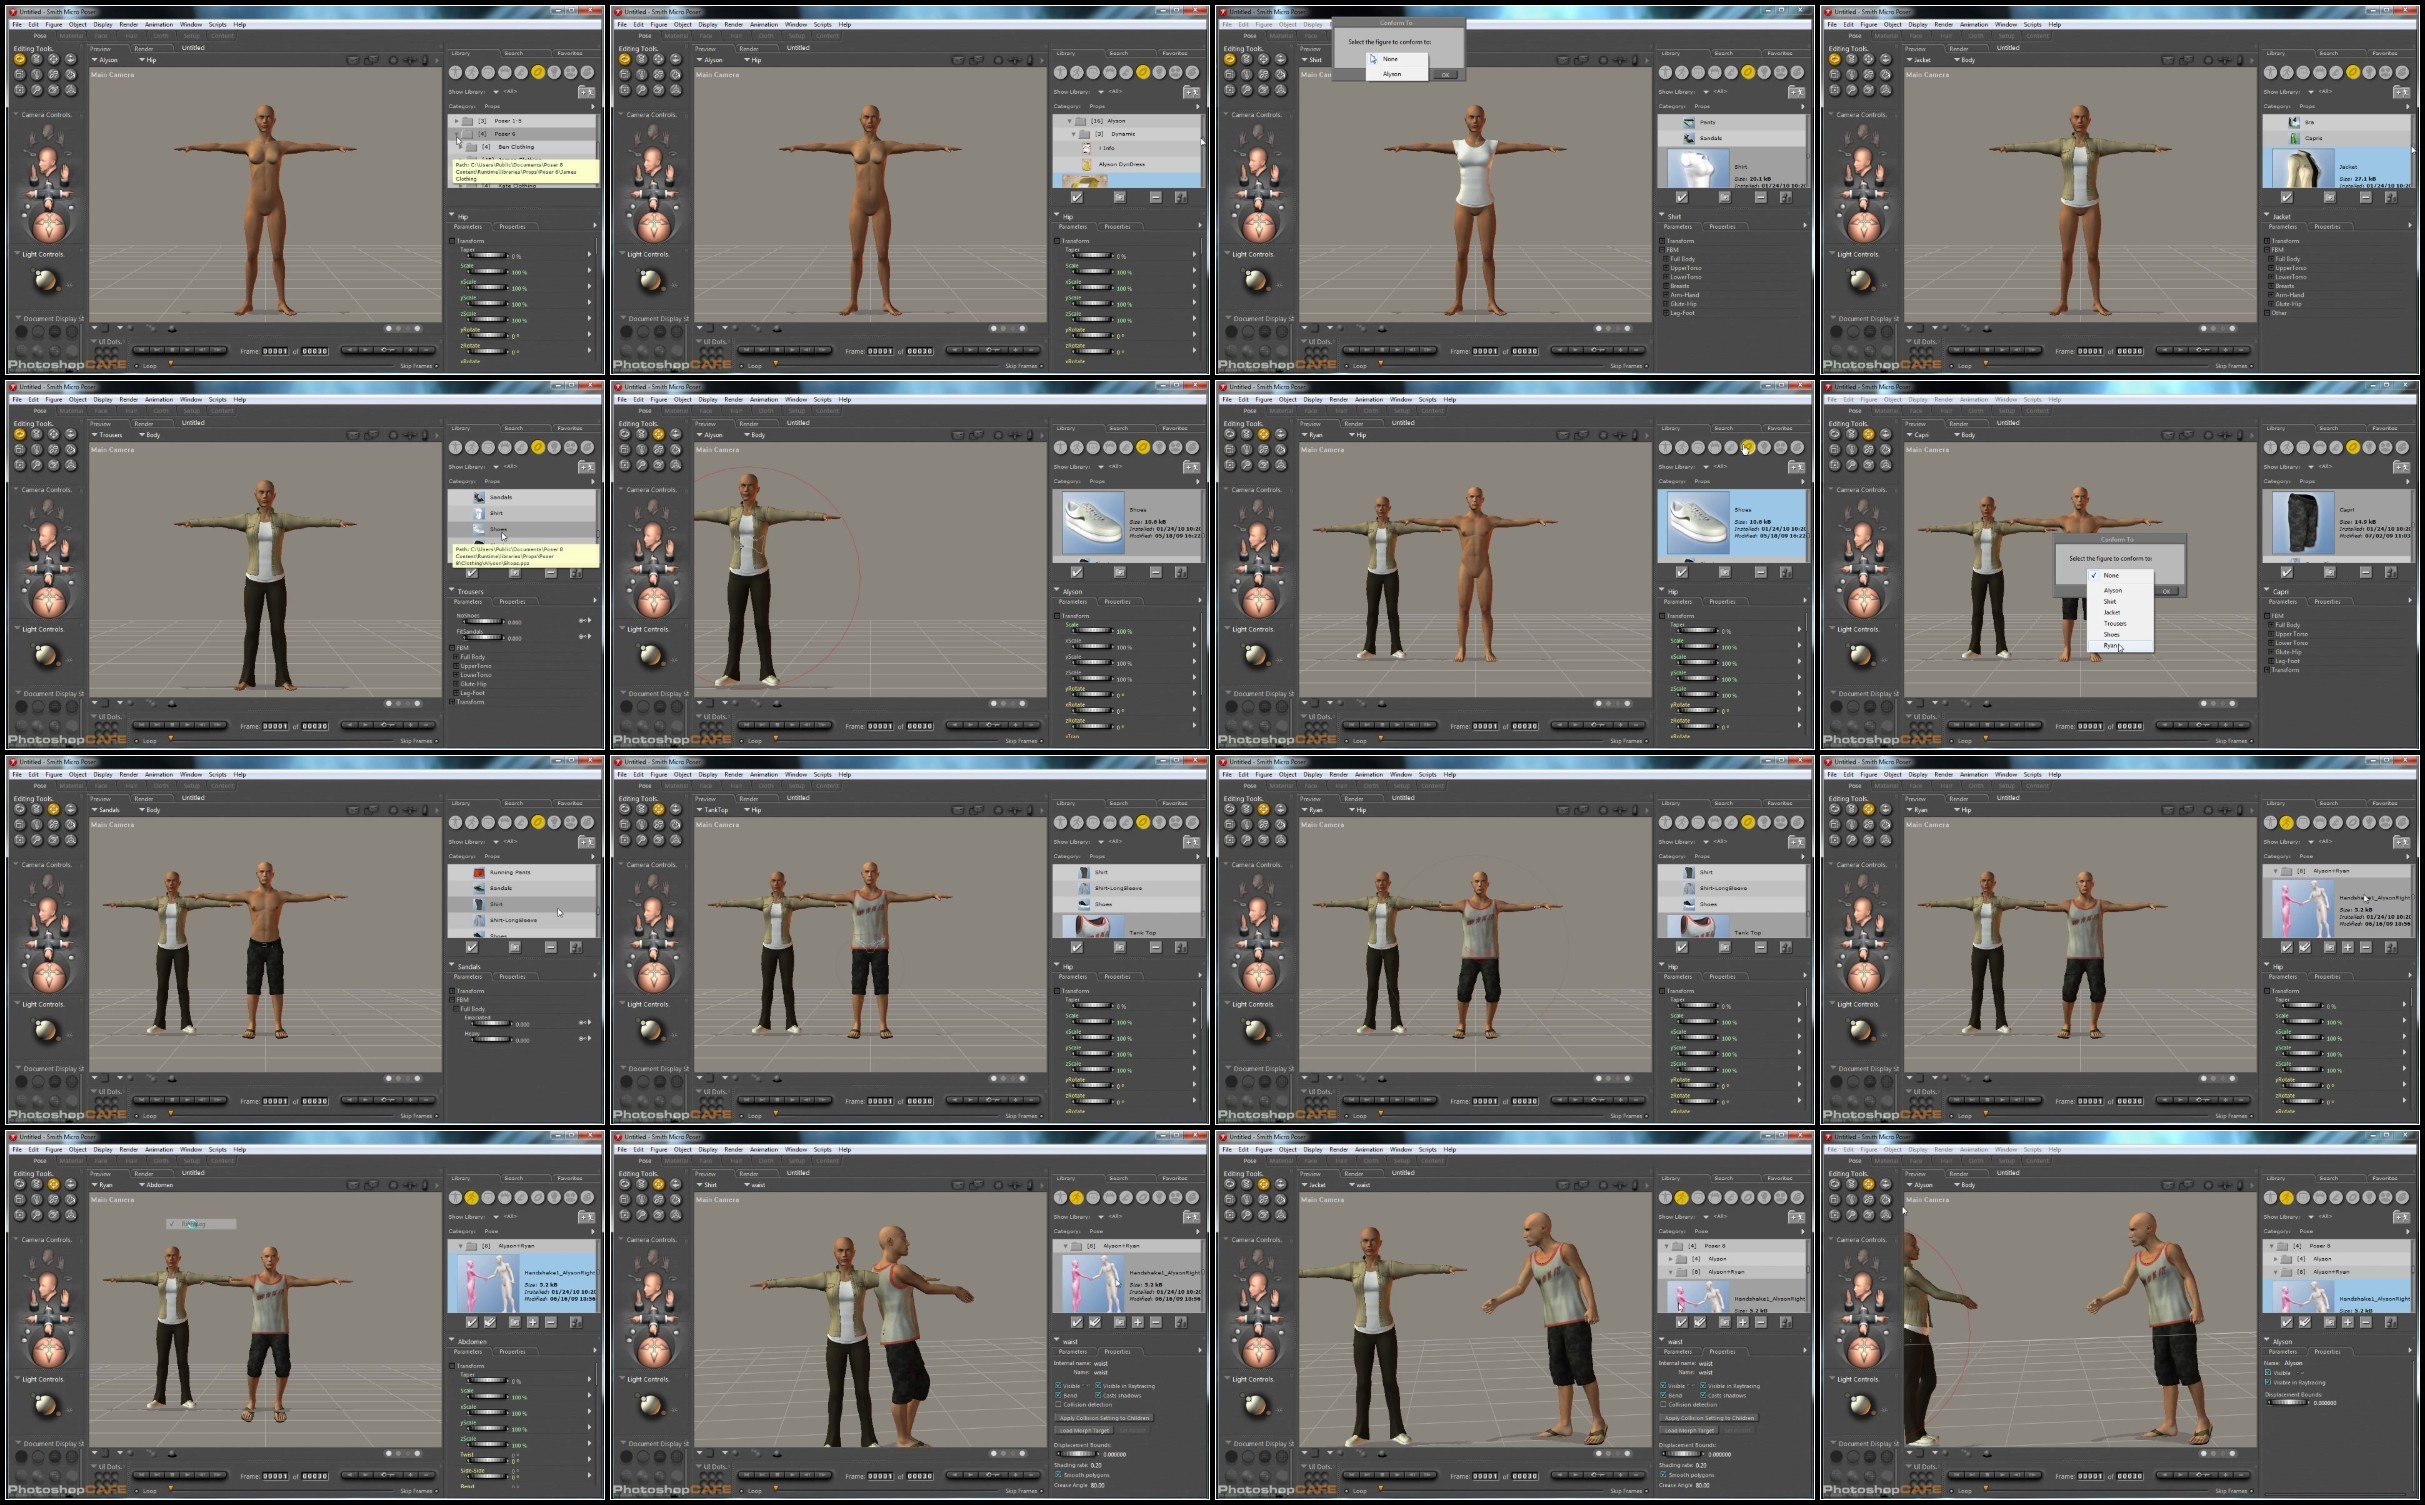Expand the Breasts group in Jacket Body parameters
This screenshot has height=1505, width=2425.
[2270, 286]
